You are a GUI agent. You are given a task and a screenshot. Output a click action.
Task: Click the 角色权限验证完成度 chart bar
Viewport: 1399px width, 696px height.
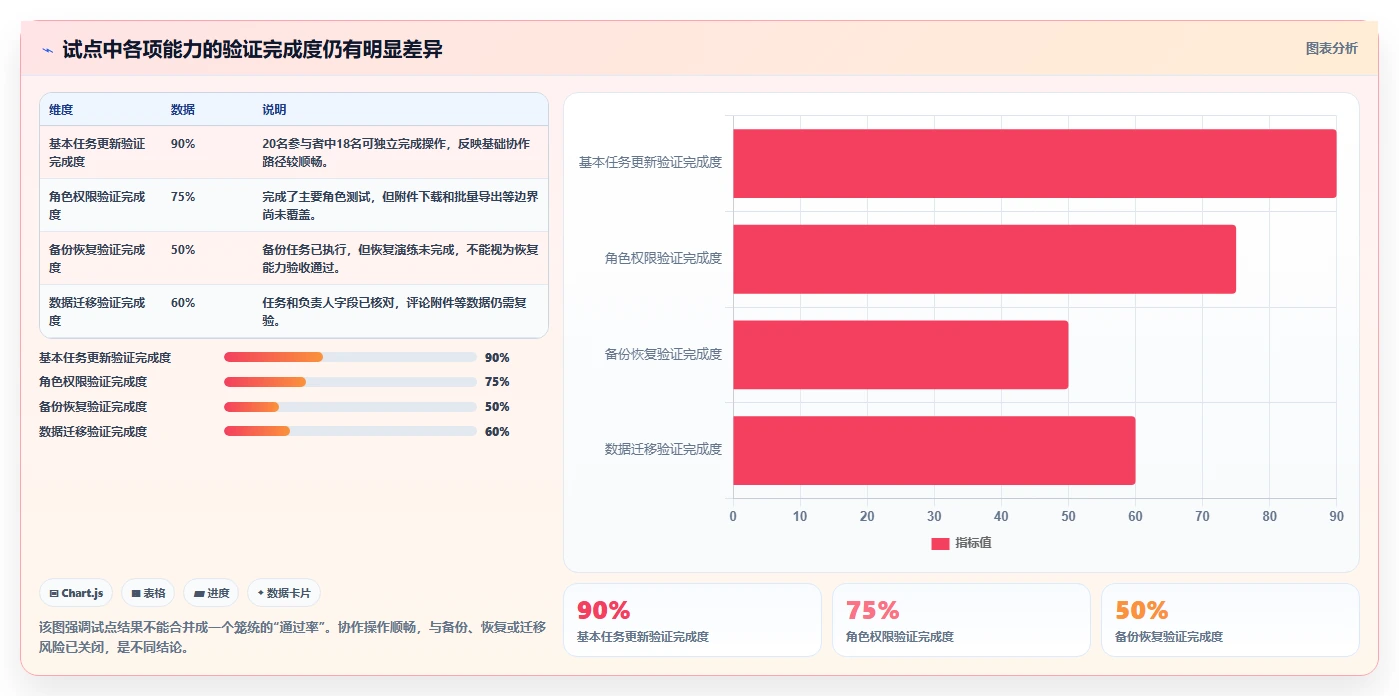984,259
